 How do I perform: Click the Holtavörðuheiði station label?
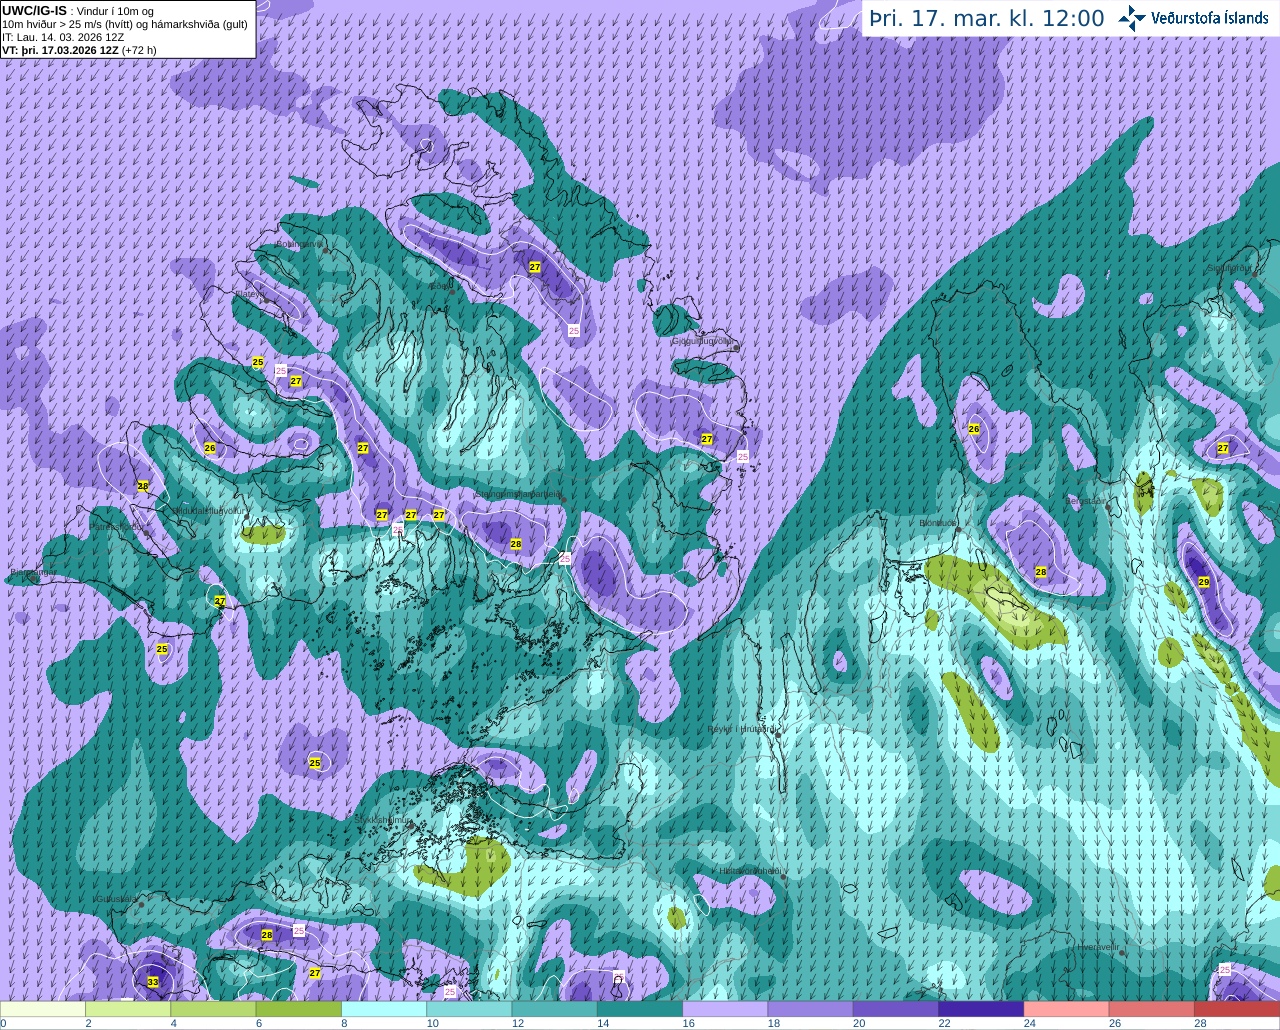click(750, 871)
